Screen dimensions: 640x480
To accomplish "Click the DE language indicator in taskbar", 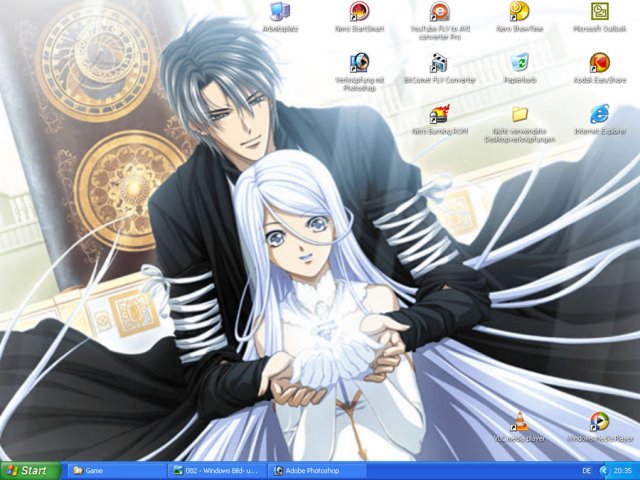I will point(587,471).
